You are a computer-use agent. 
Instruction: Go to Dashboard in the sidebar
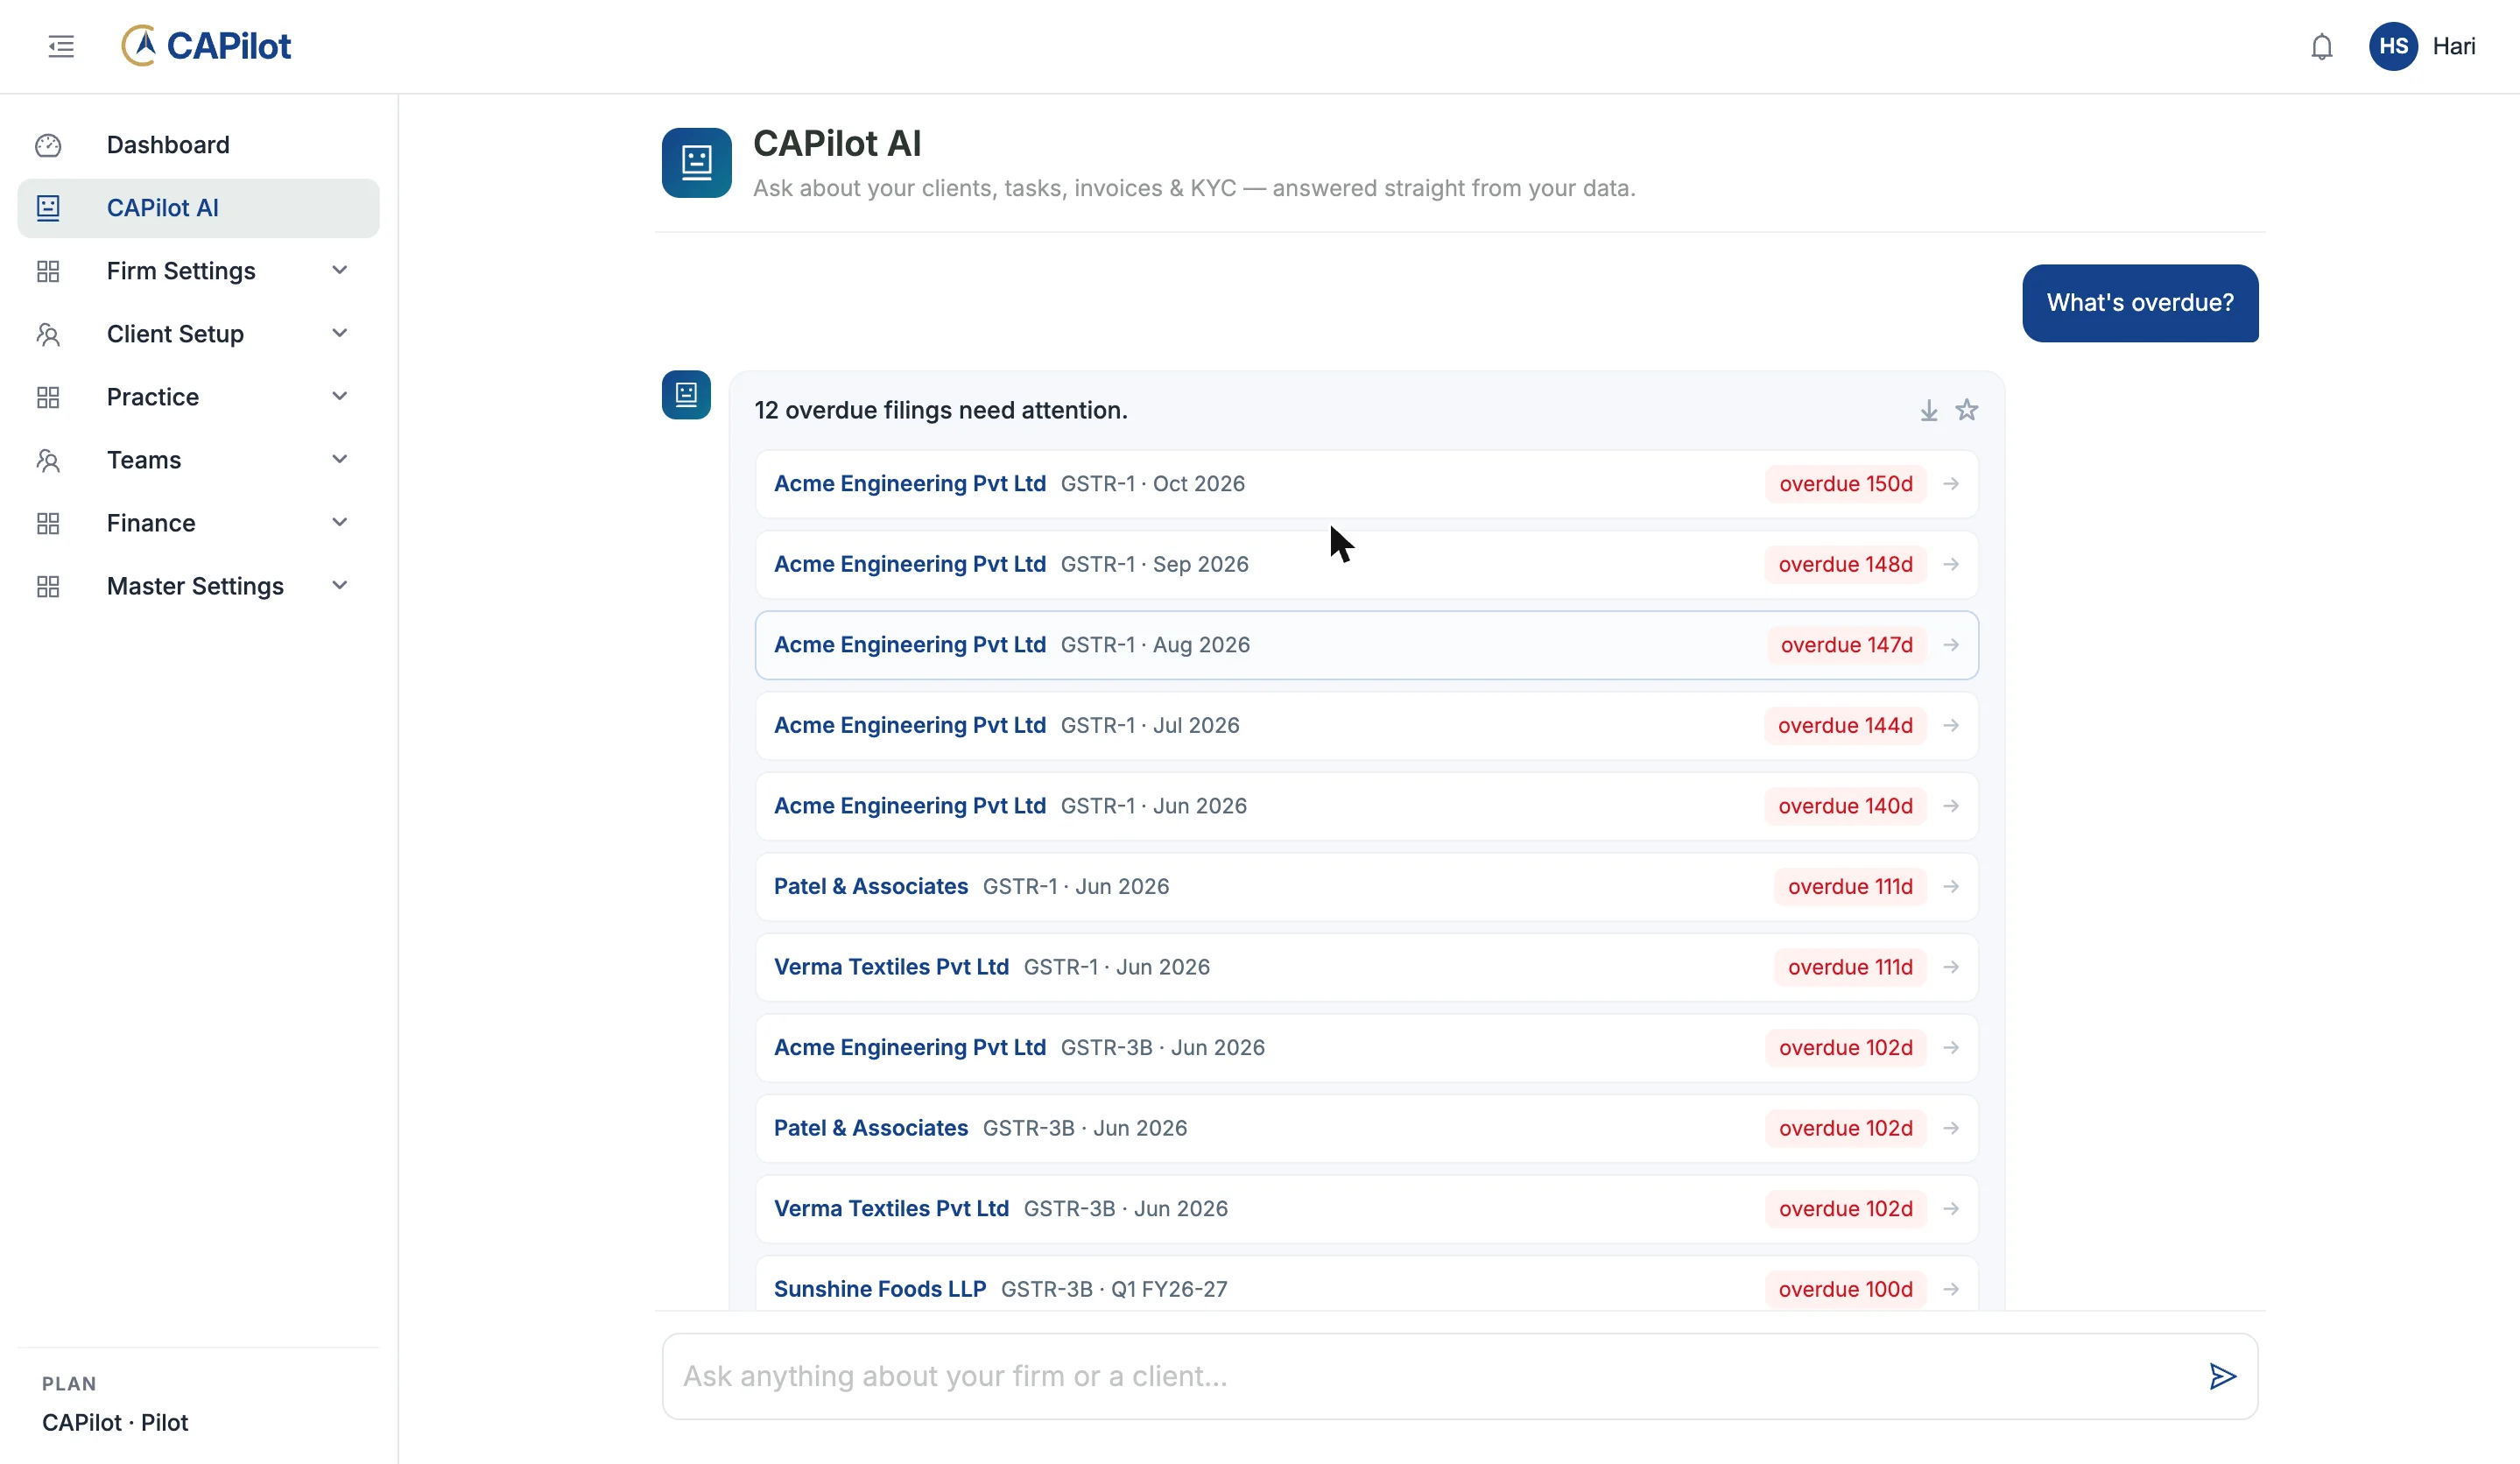[198, 146]
